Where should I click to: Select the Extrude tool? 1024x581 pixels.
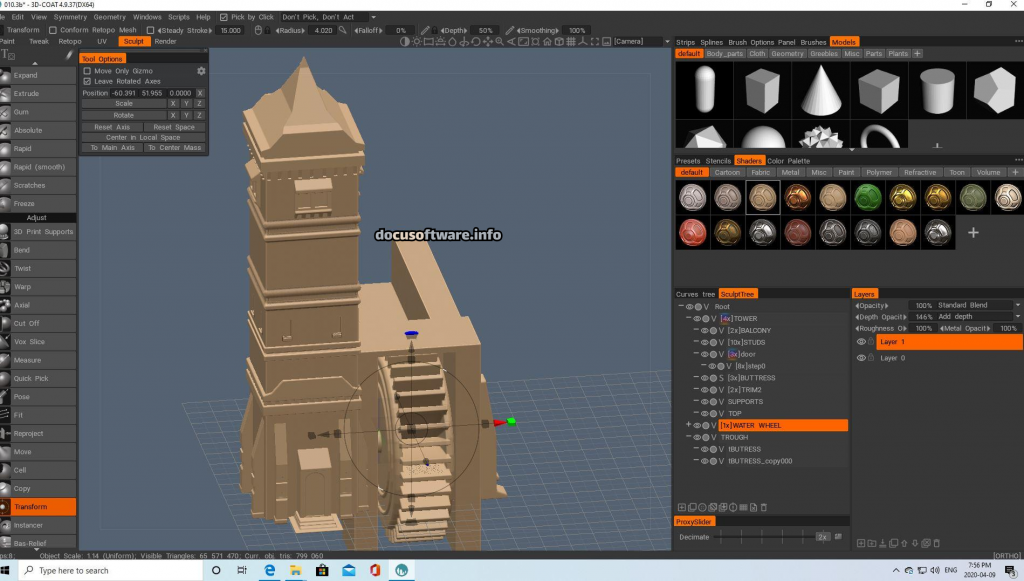38,93
